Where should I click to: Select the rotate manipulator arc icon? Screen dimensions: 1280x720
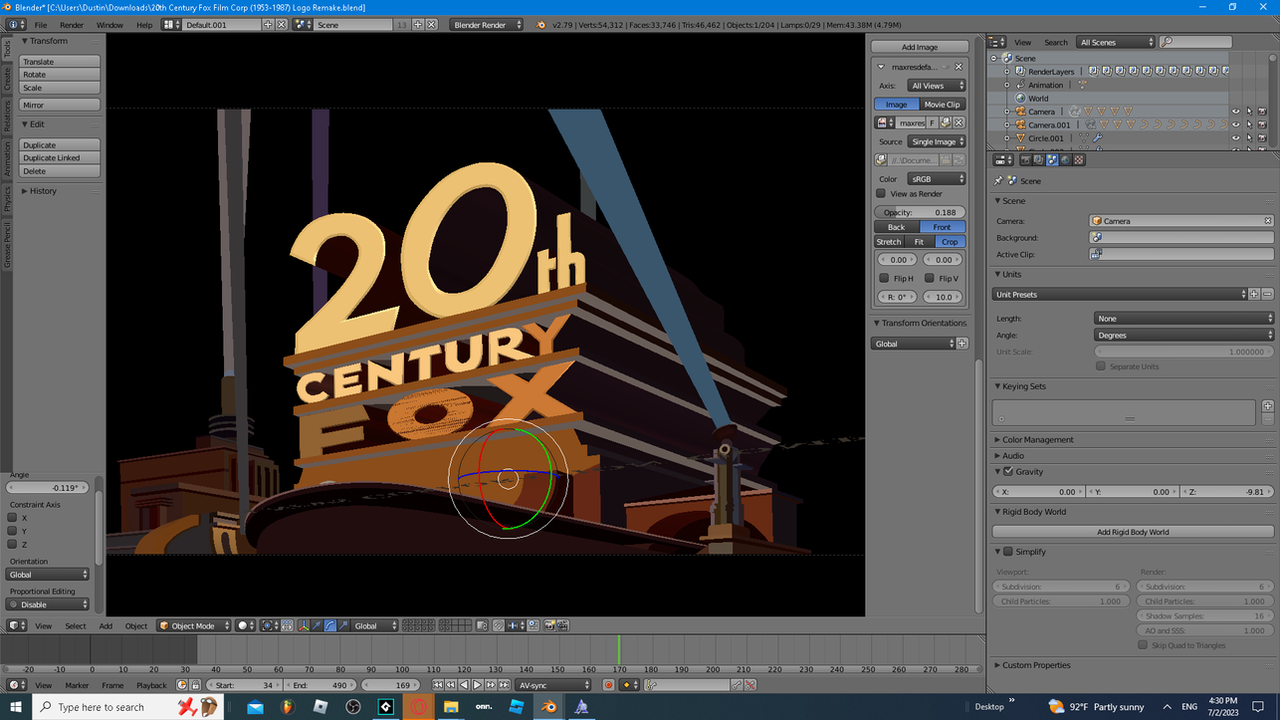click(330, 625)
